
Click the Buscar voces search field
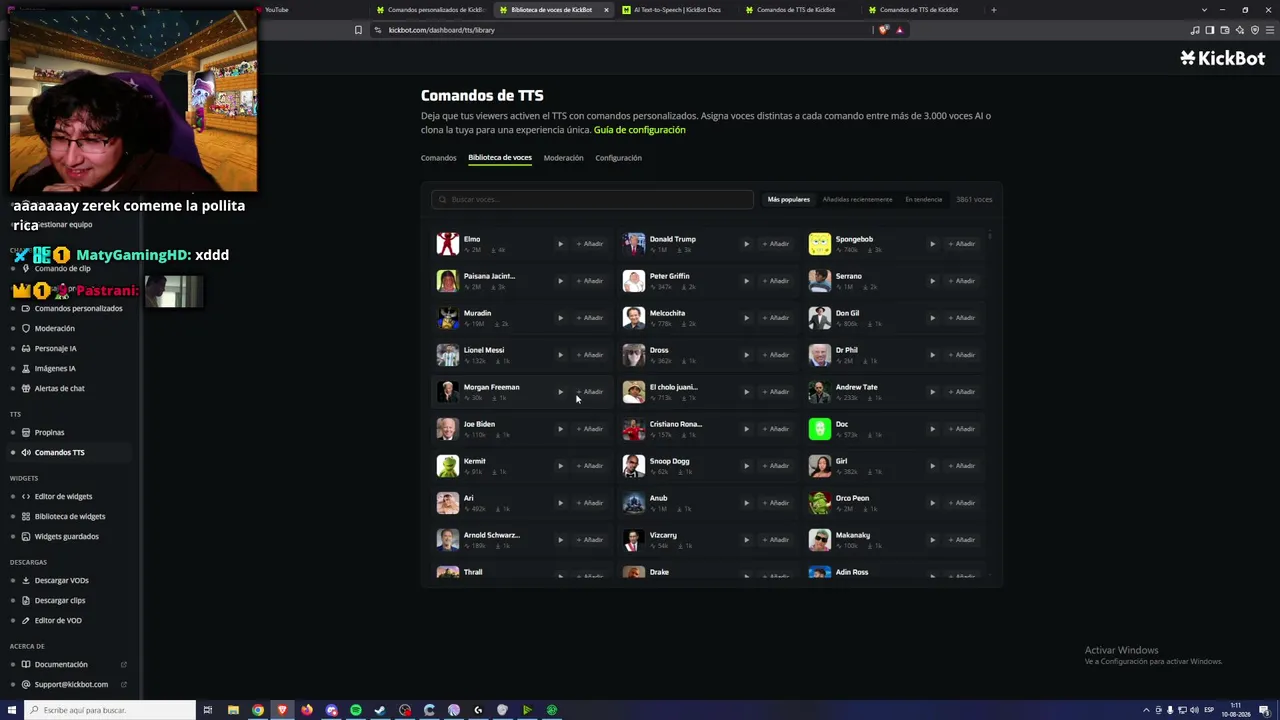pyautogui.click(x=592, y=200)
